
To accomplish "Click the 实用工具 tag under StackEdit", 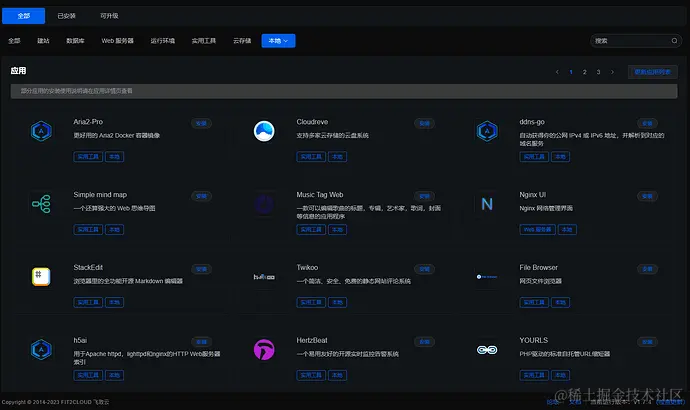I will tap(88, 303).
